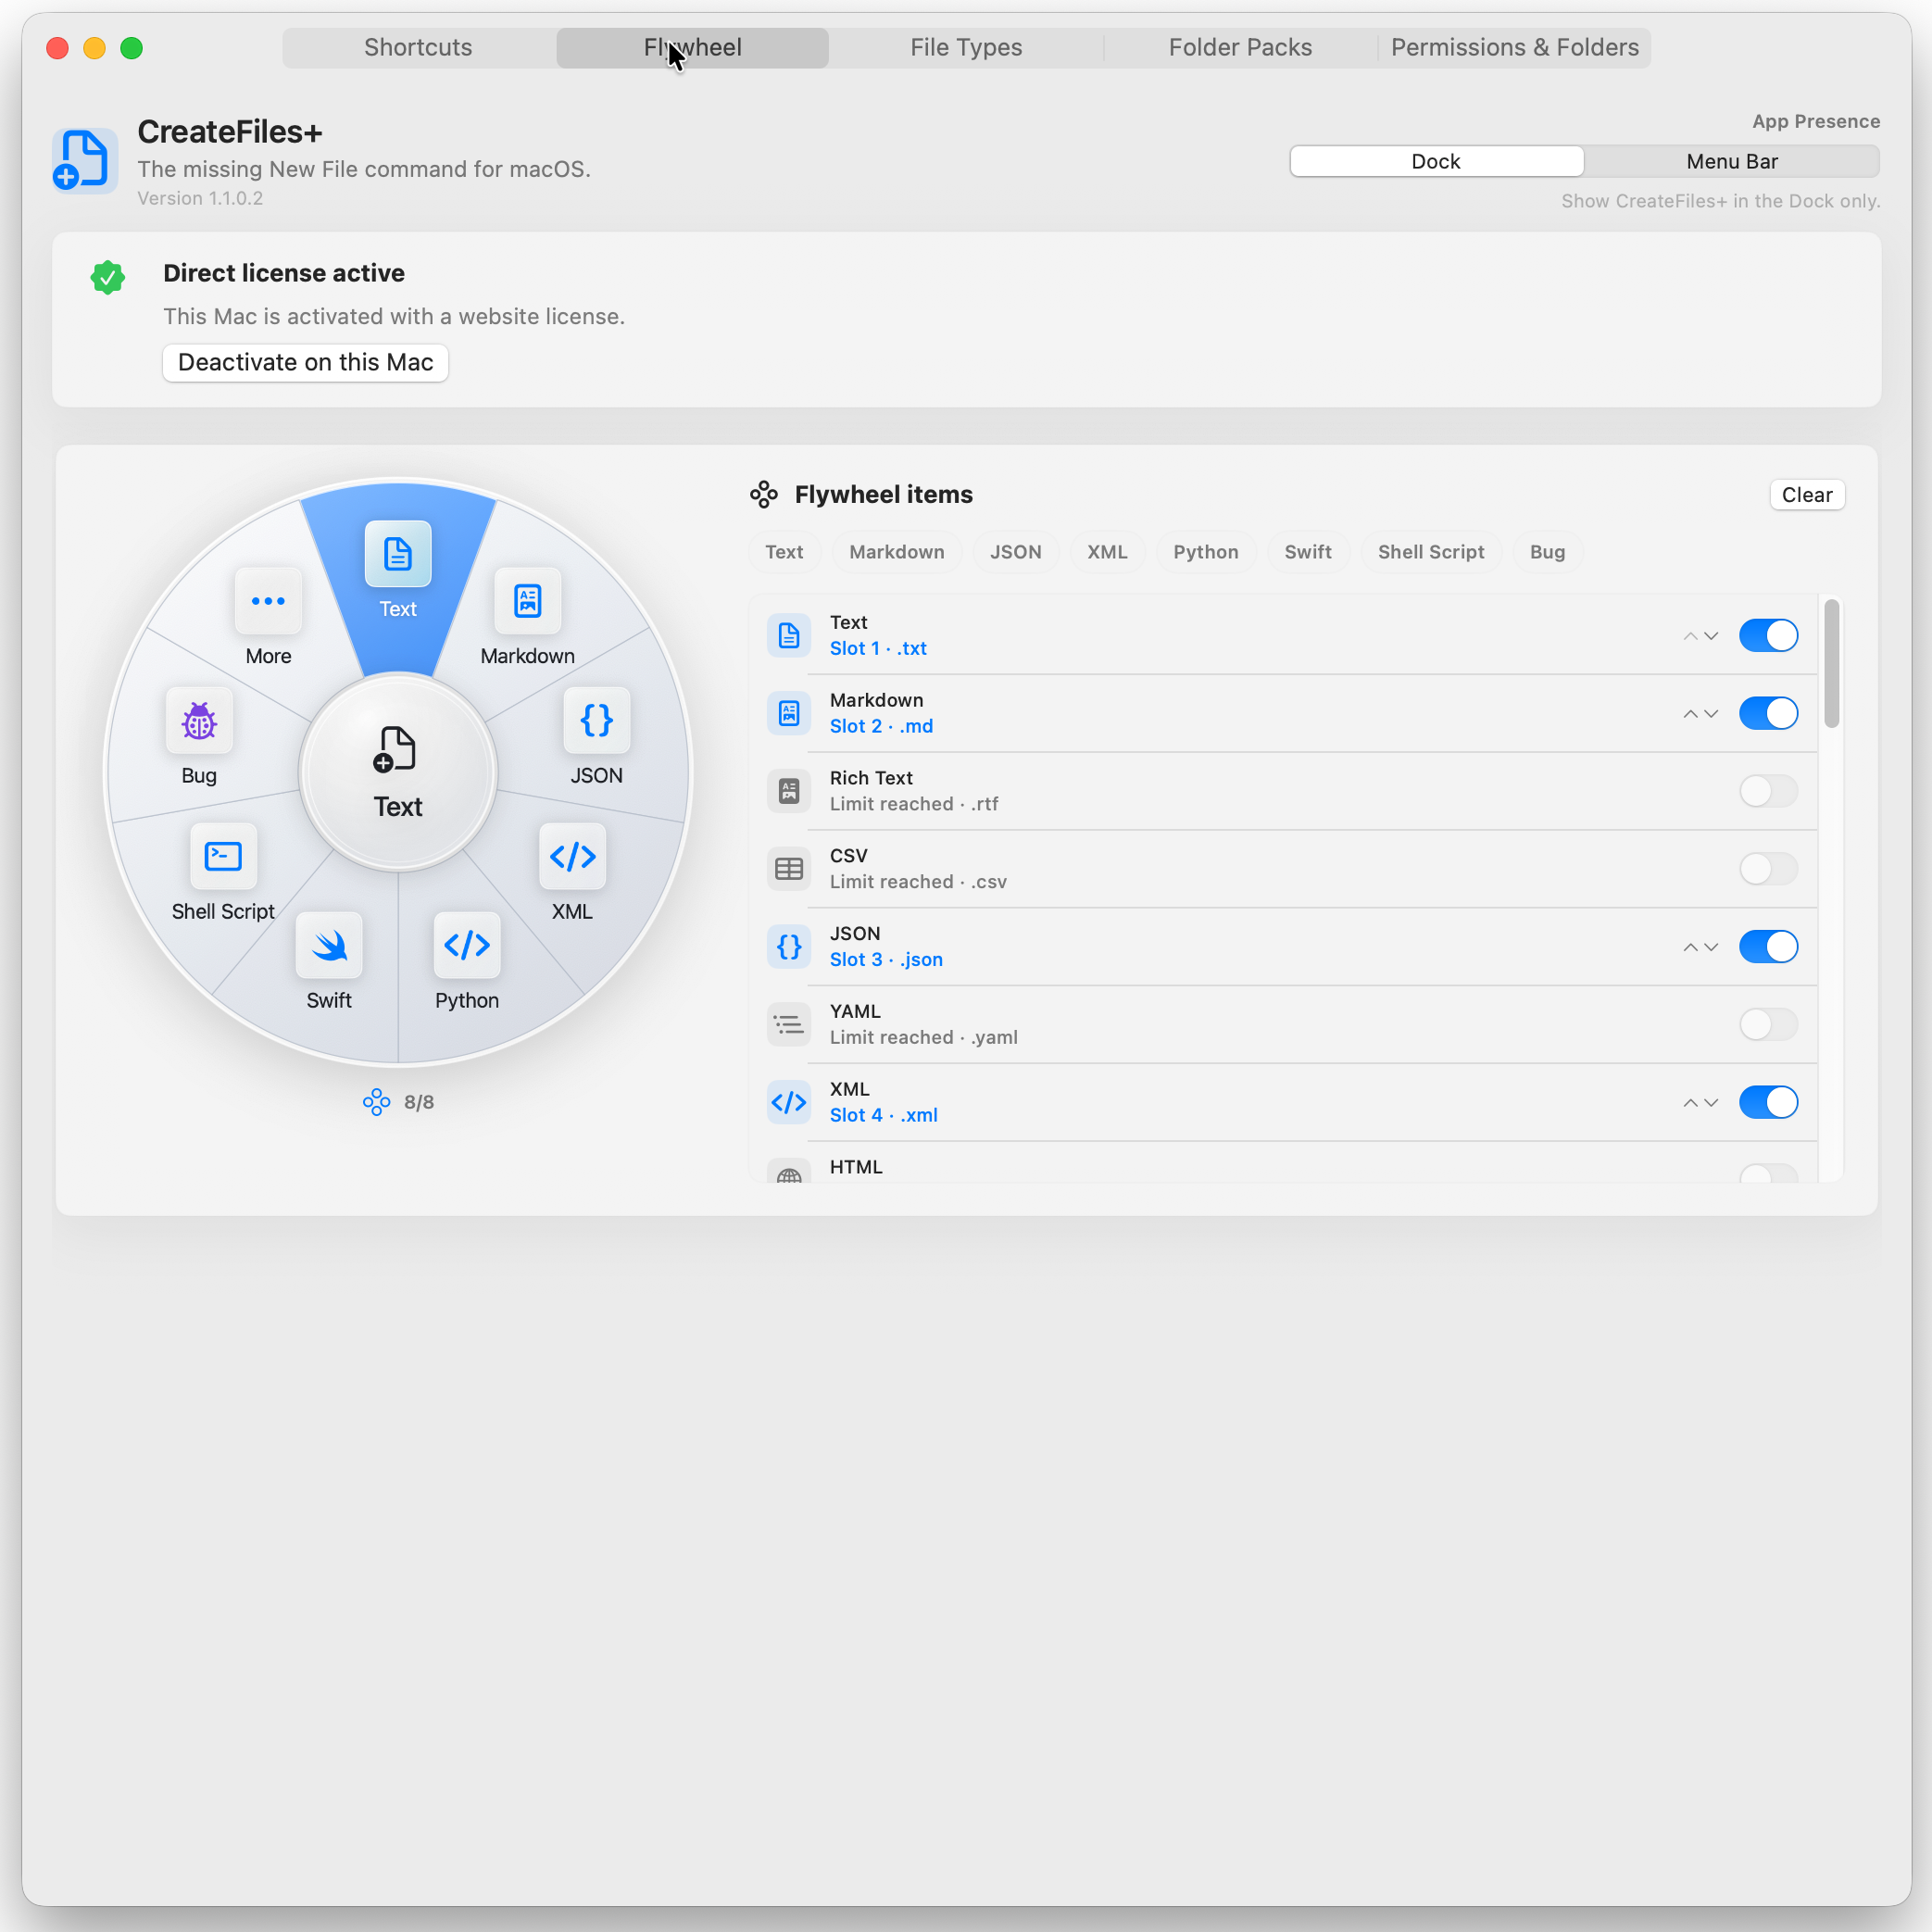Select the Swift bird icon on the flywheel
1932x1932 pixels.
tap(329, 945)
